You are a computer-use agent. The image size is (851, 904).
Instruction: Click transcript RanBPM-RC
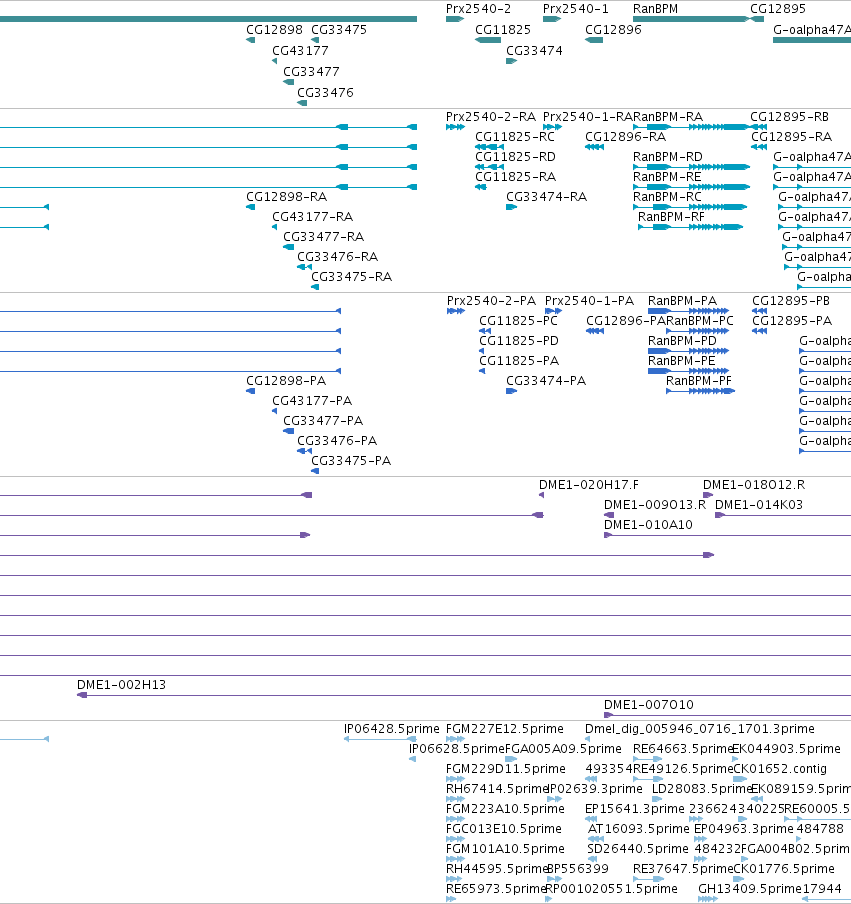[x=667, y=197]
